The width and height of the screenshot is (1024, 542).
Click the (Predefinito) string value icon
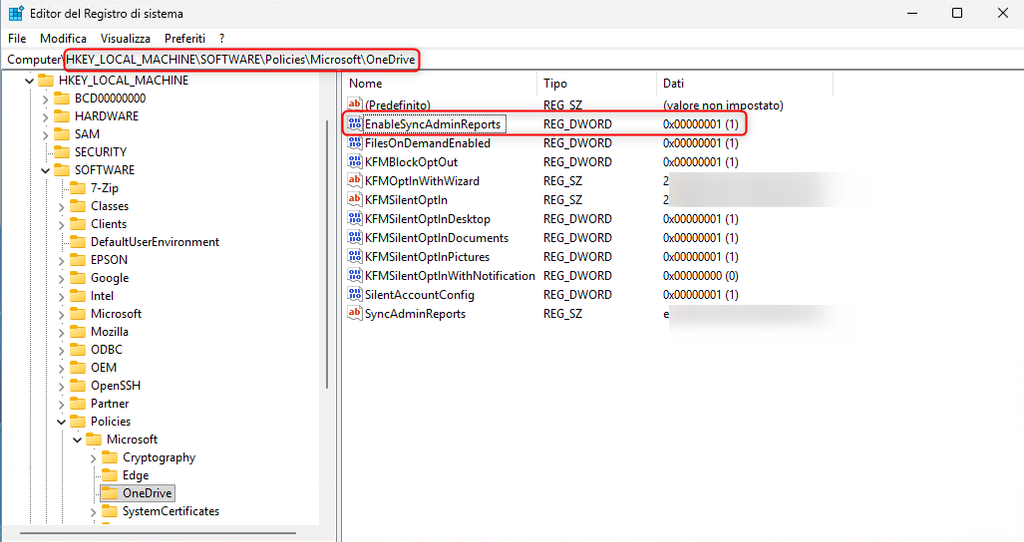pos(355,104)
